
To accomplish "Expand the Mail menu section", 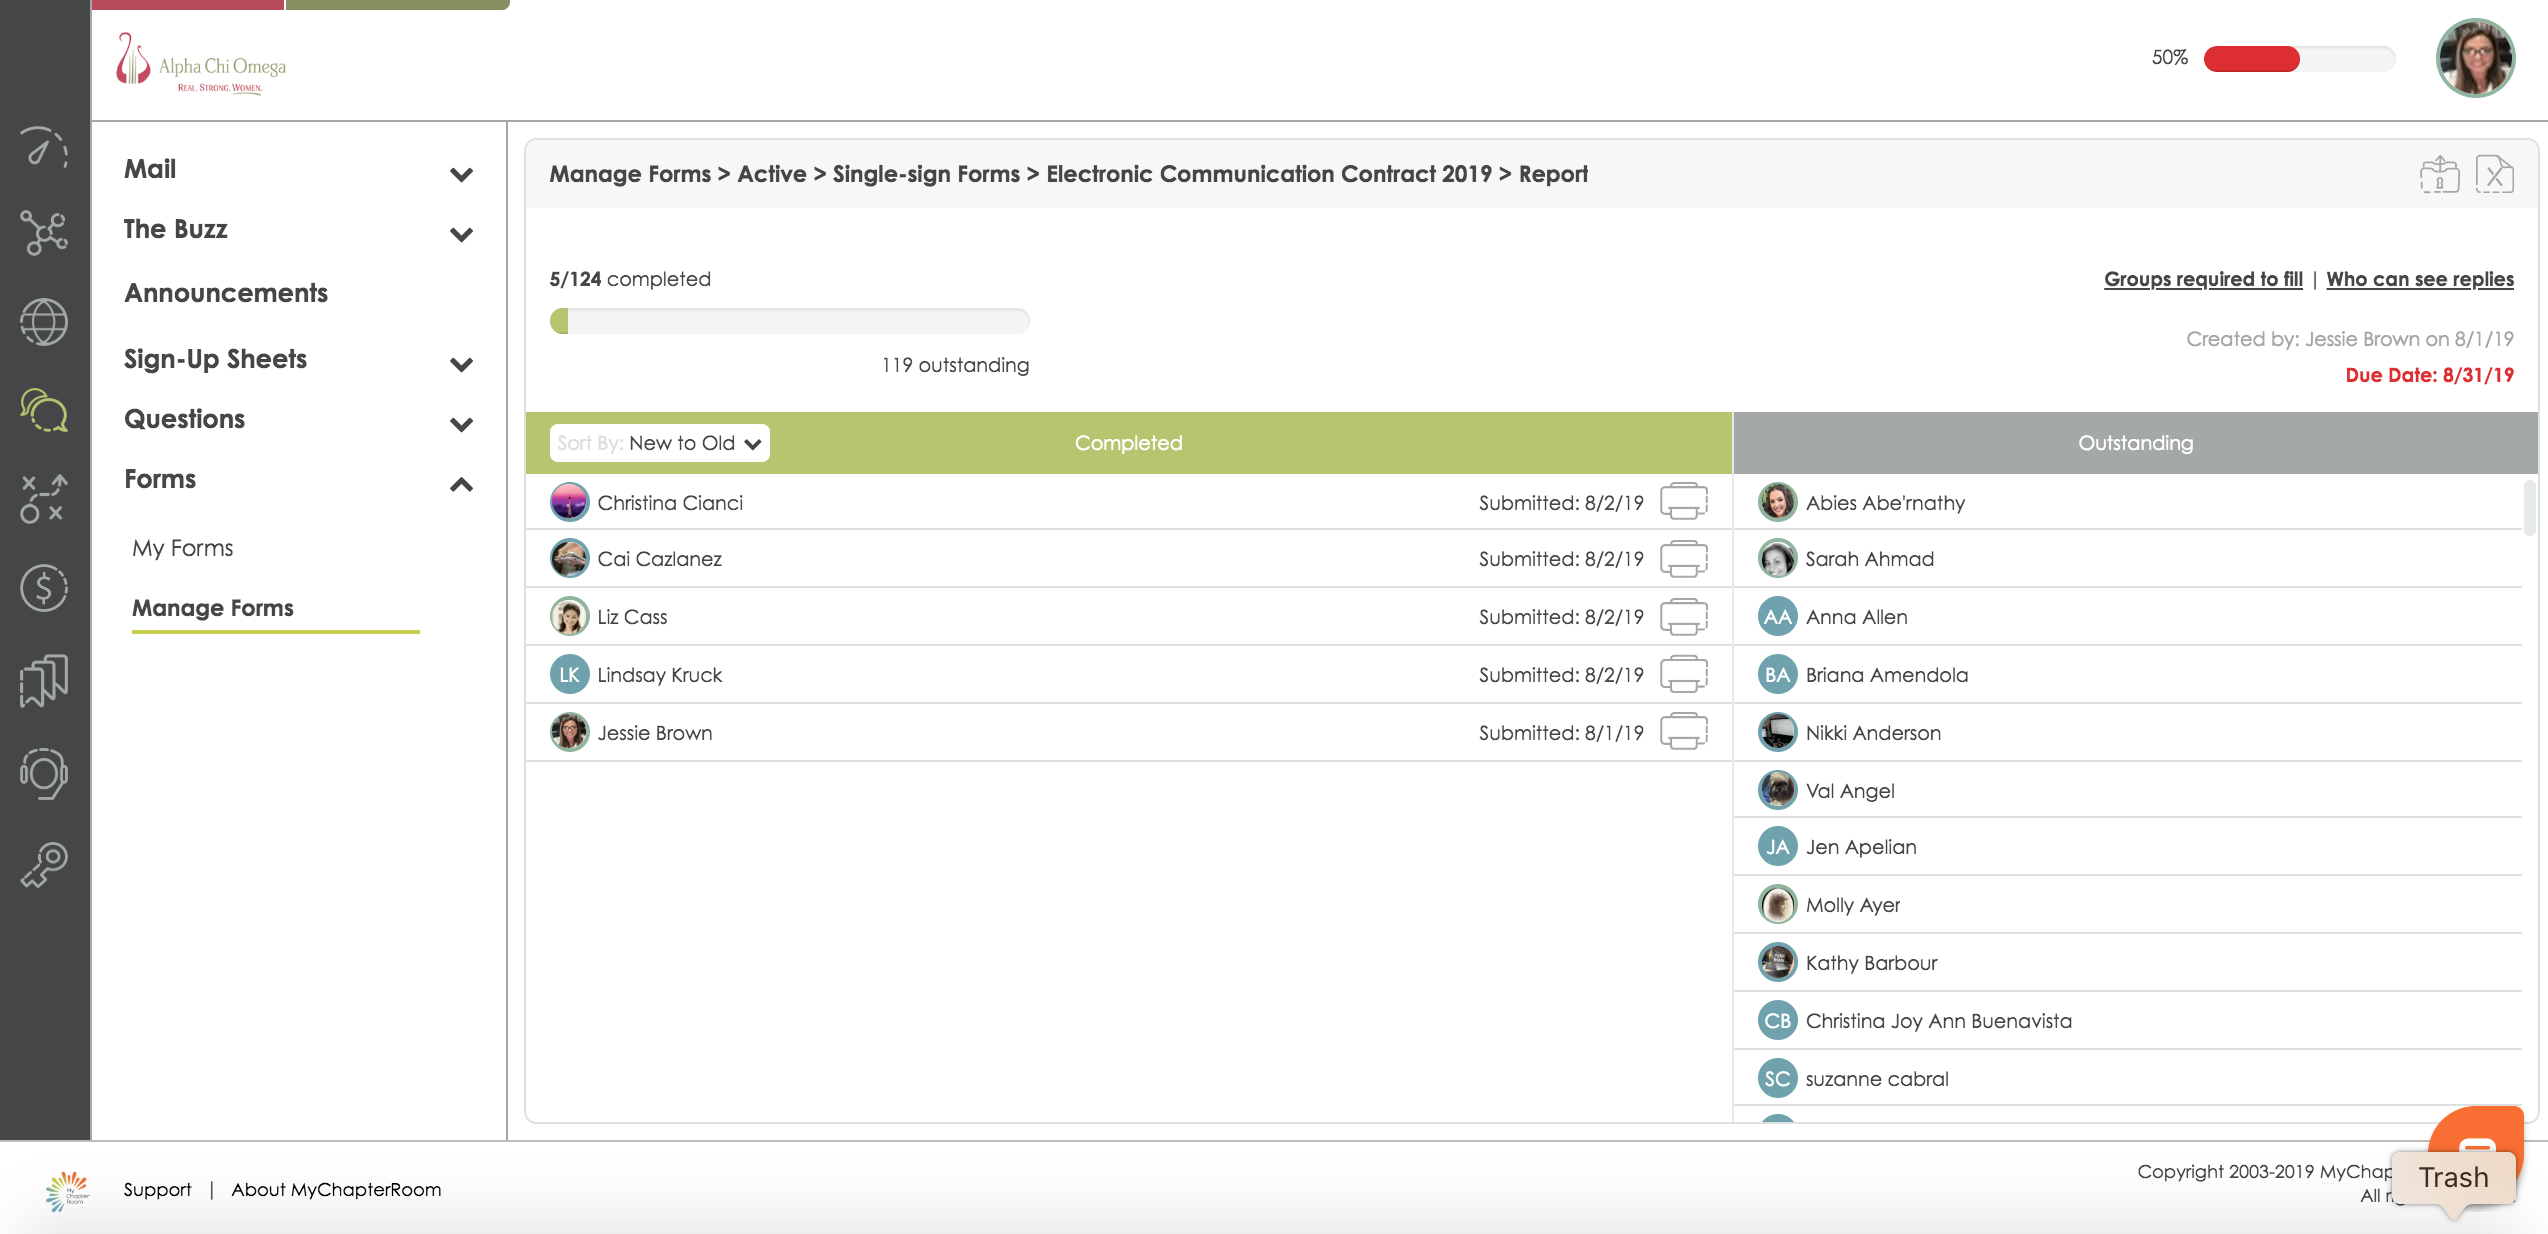I will (461, 174).
